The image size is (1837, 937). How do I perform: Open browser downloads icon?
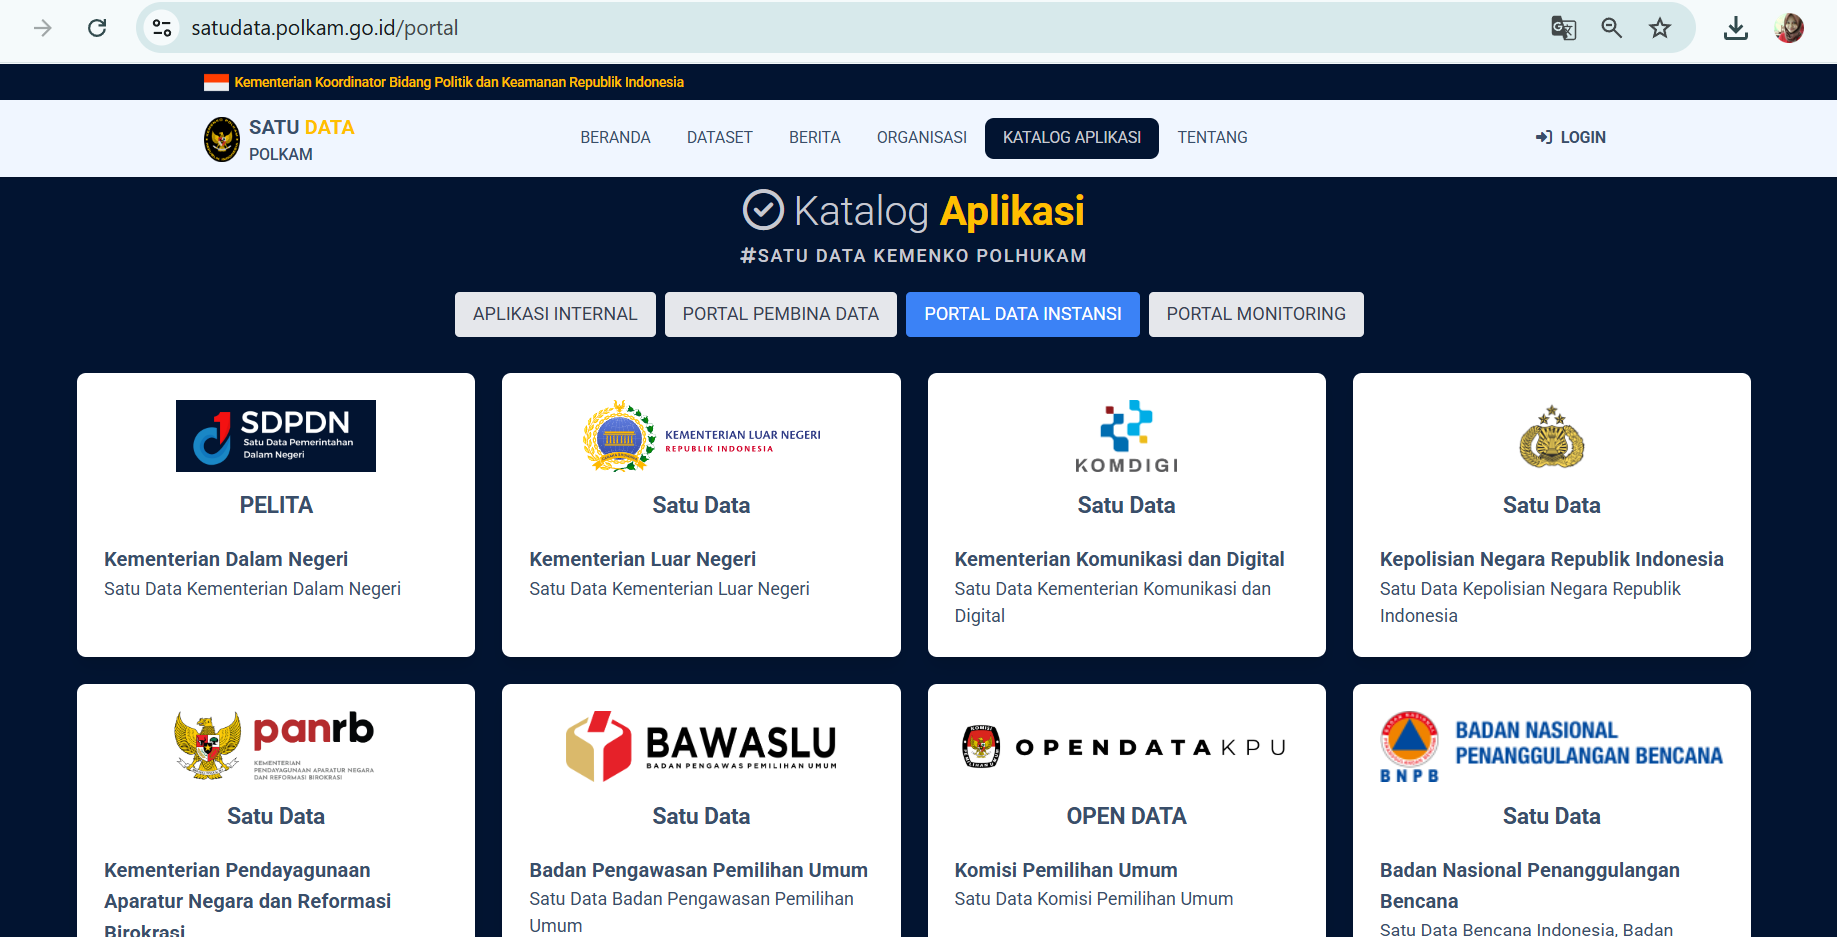pos(1736,28)
